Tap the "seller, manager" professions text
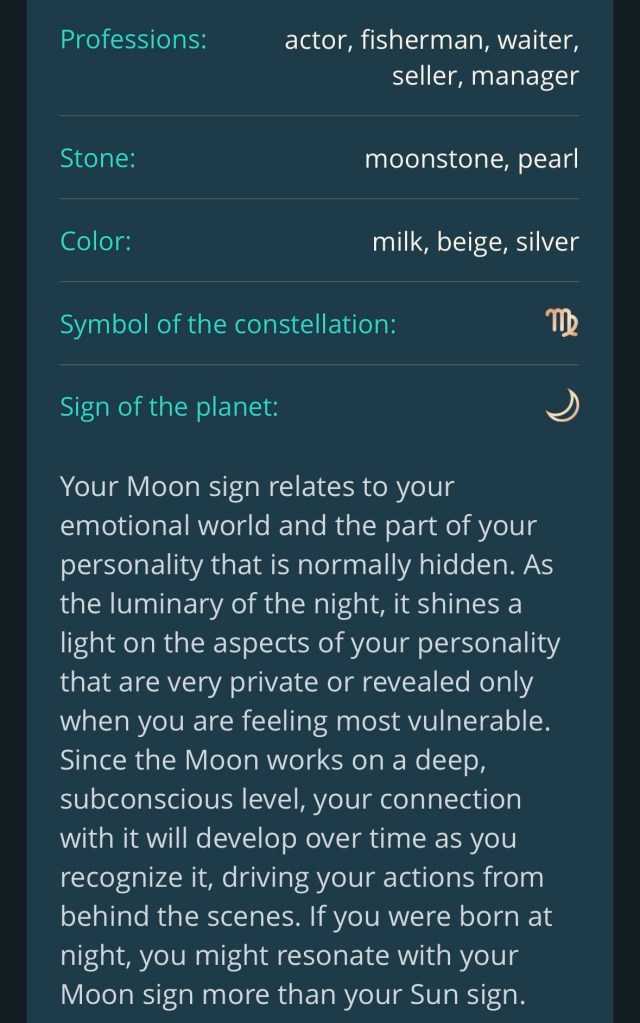The height and width of the screenshot is (1023, 640). click(485, 76)
